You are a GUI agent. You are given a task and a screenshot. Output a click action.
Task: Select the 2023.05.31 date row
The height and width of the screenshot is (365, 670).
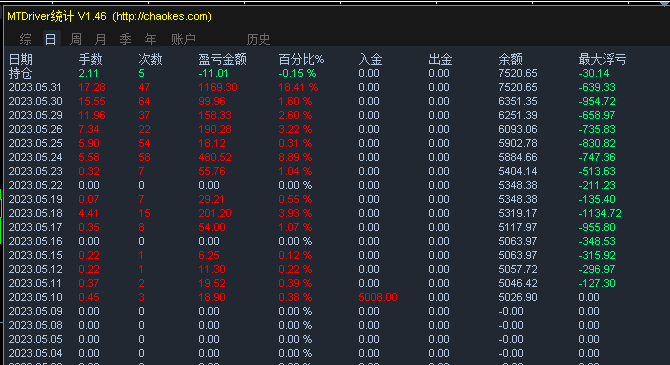pos(35,88)
